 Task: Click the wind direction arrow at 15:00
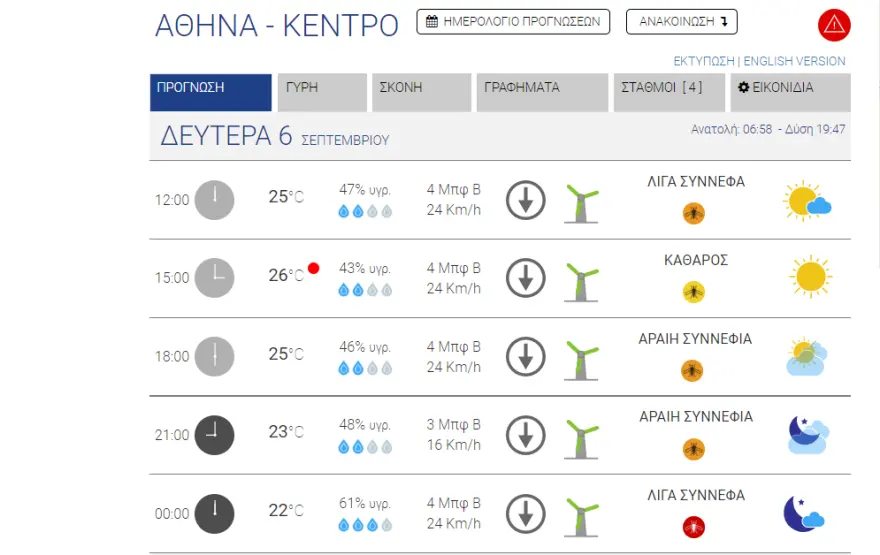coord(525,278)
